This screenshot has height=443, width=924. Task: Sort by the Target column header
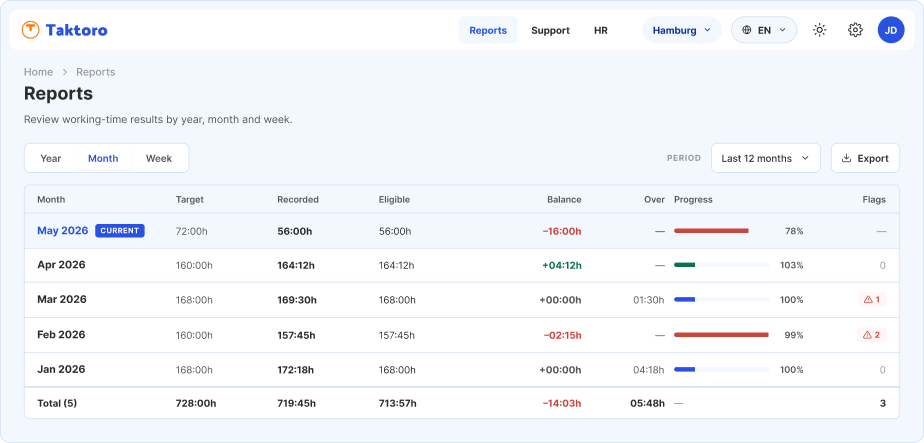click(190, 200)
